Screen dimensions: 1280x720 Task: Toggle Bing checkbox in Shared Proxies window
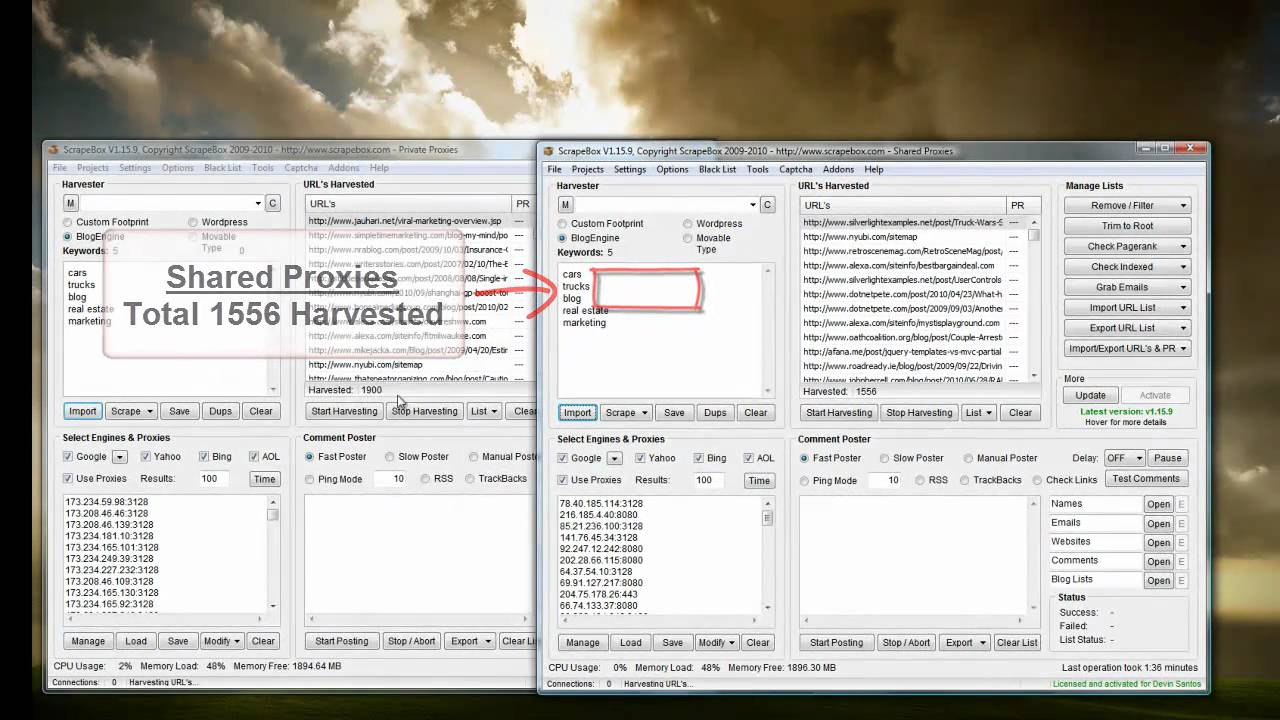click(697, 458)
